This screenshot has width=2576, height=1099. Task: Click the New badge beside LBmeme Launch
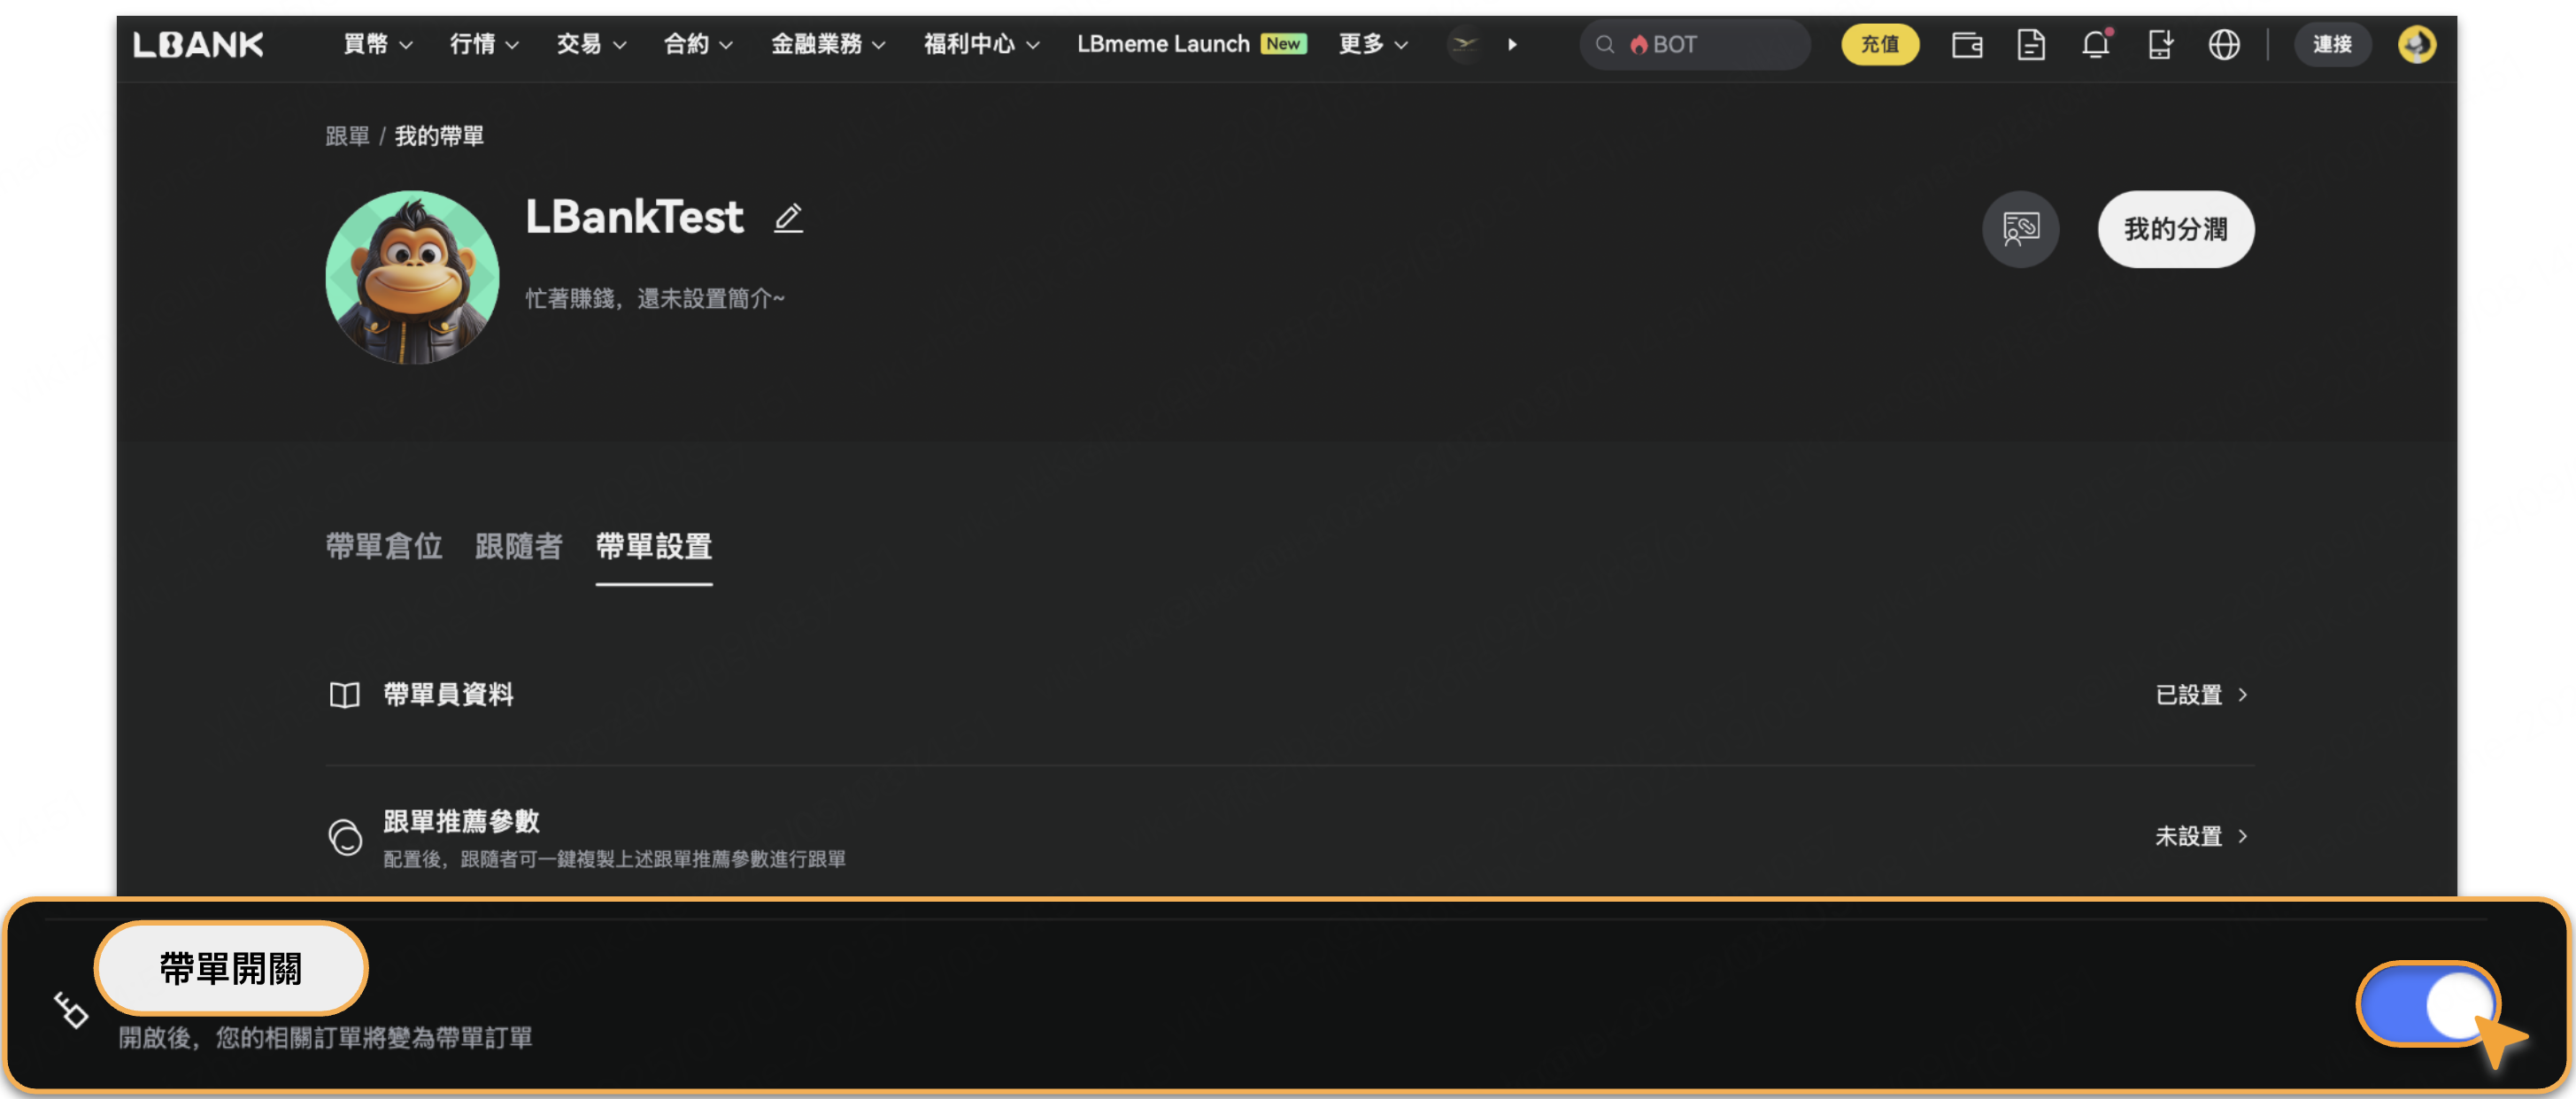[1283, 44]
